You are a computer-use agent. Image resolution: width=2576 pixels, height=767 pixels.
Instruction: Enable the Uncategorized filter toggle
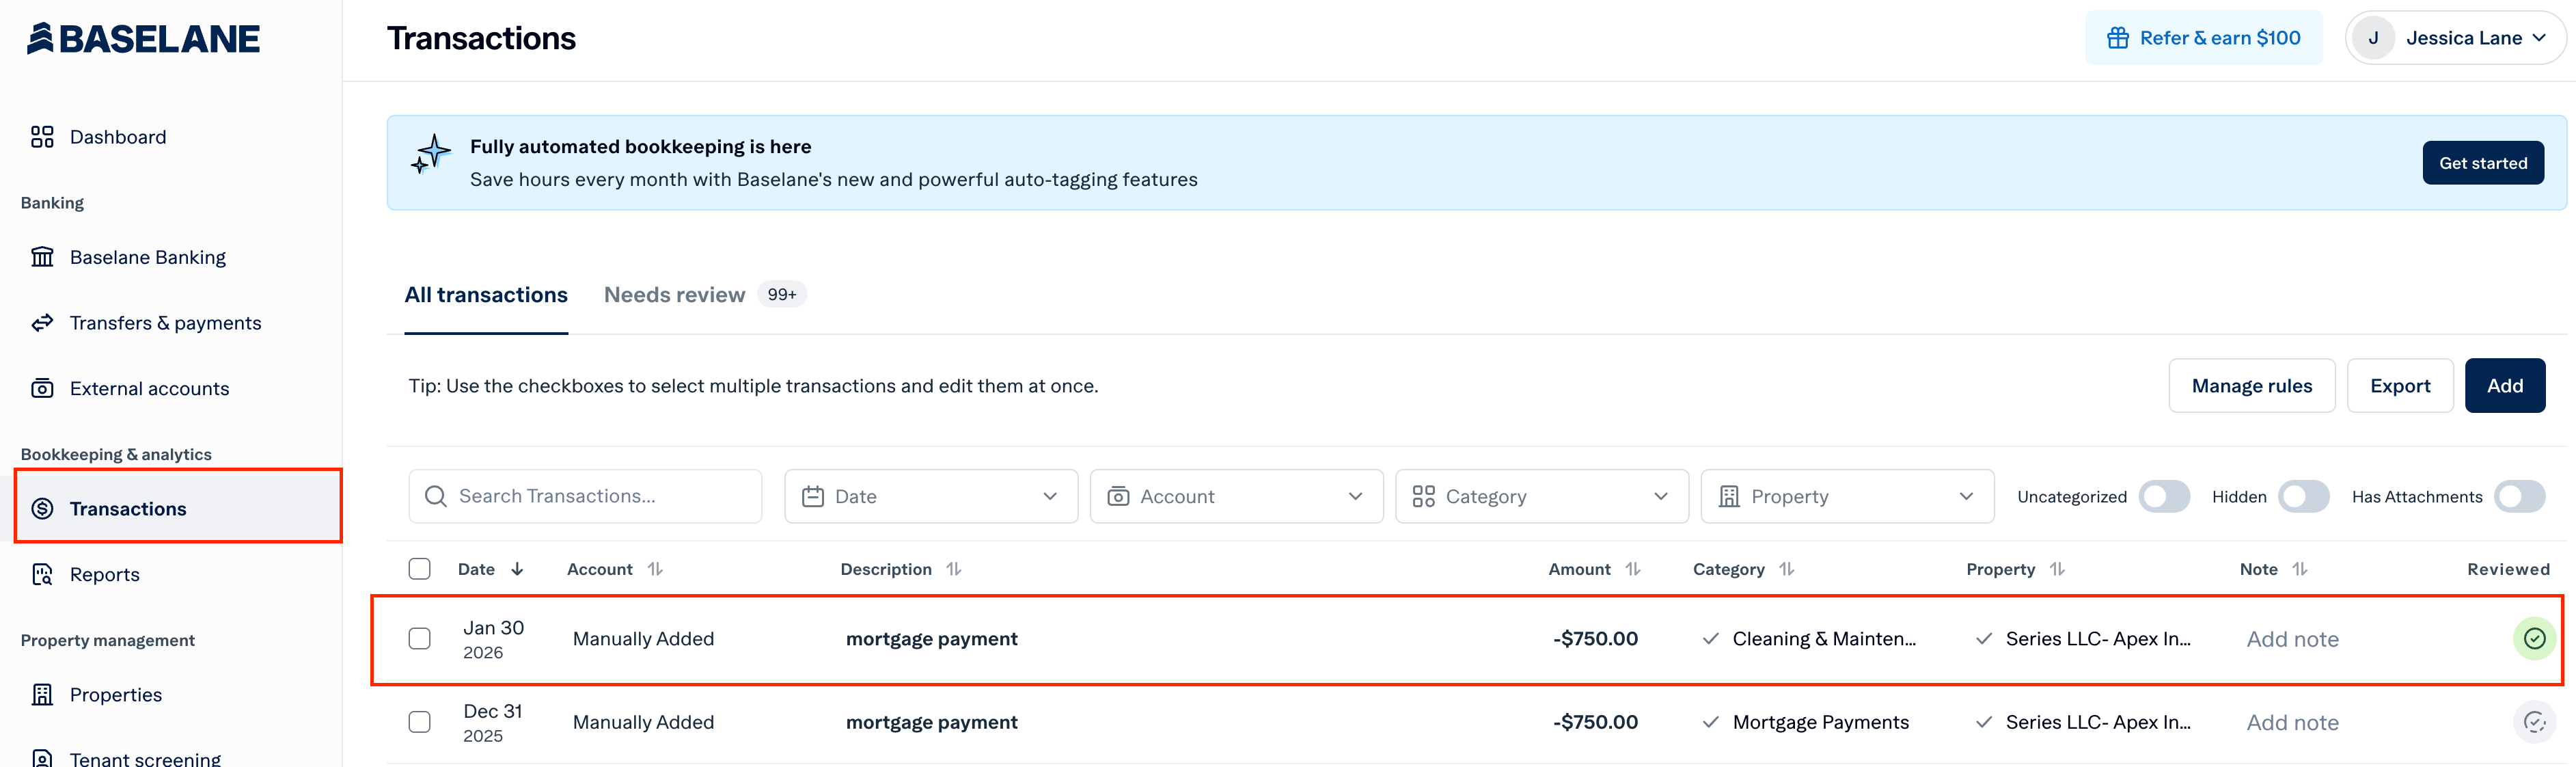[2165, 496]
